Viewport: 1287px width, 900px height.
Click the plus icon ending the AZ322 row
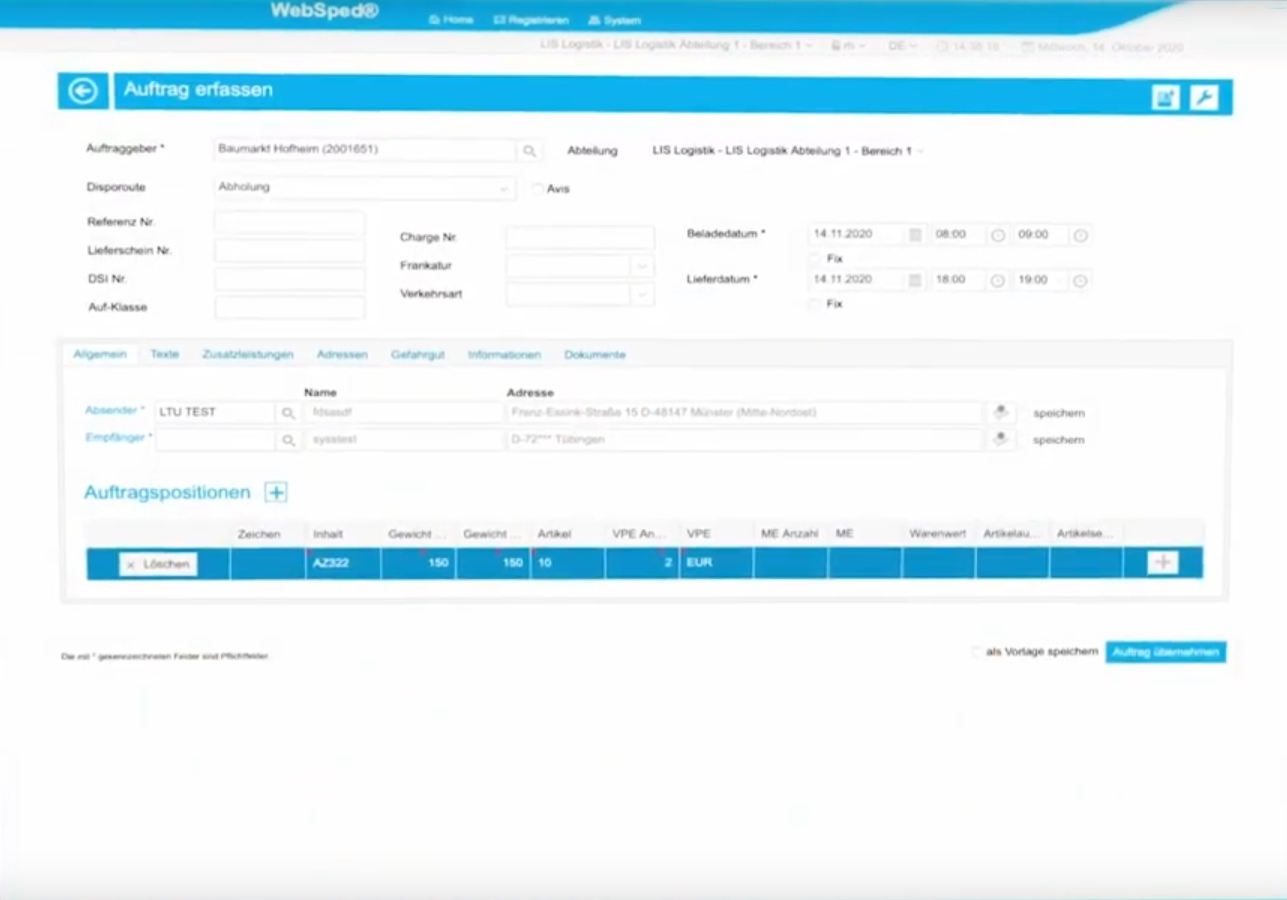(1162, 563)
